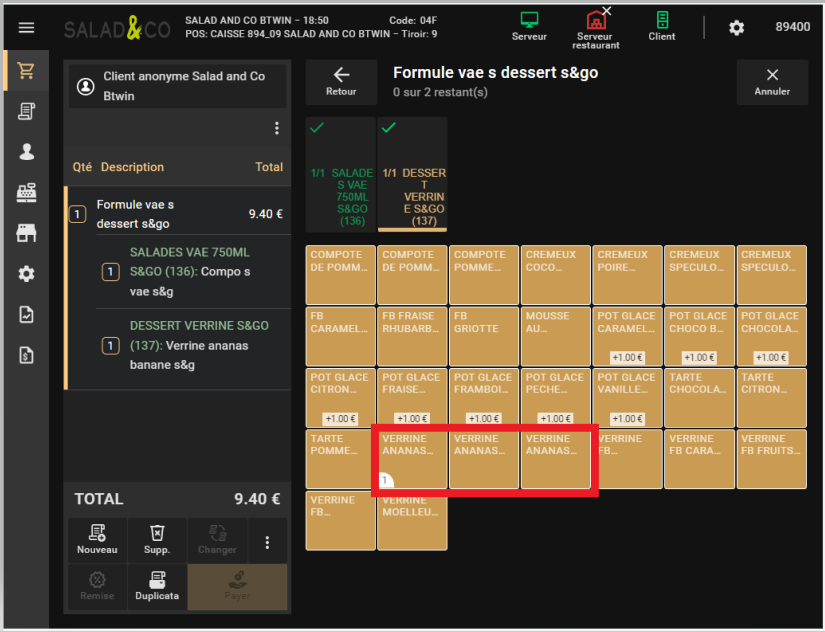Viewport: 825px width, 632px height.
Task: Add TARTE CHOCOLA dessert tile
Action: click(x=699, y=398)
